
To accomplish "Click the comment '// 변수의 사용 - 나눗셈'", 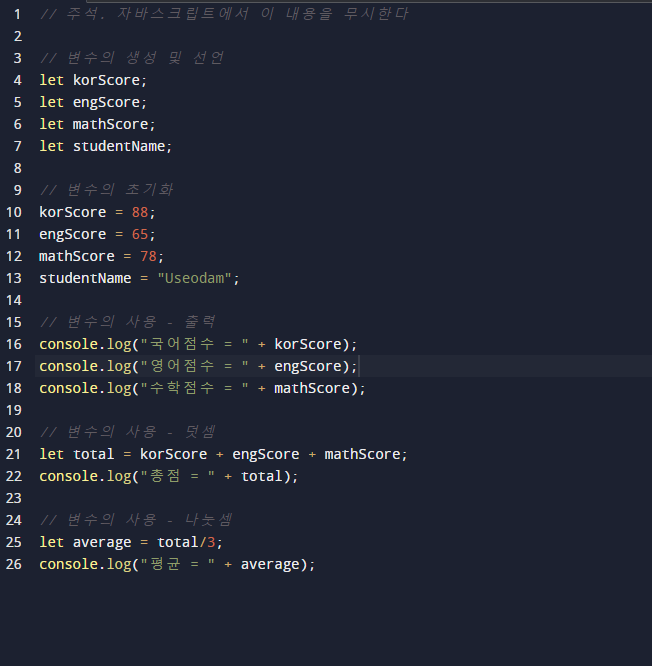I will tap(135, 520).
